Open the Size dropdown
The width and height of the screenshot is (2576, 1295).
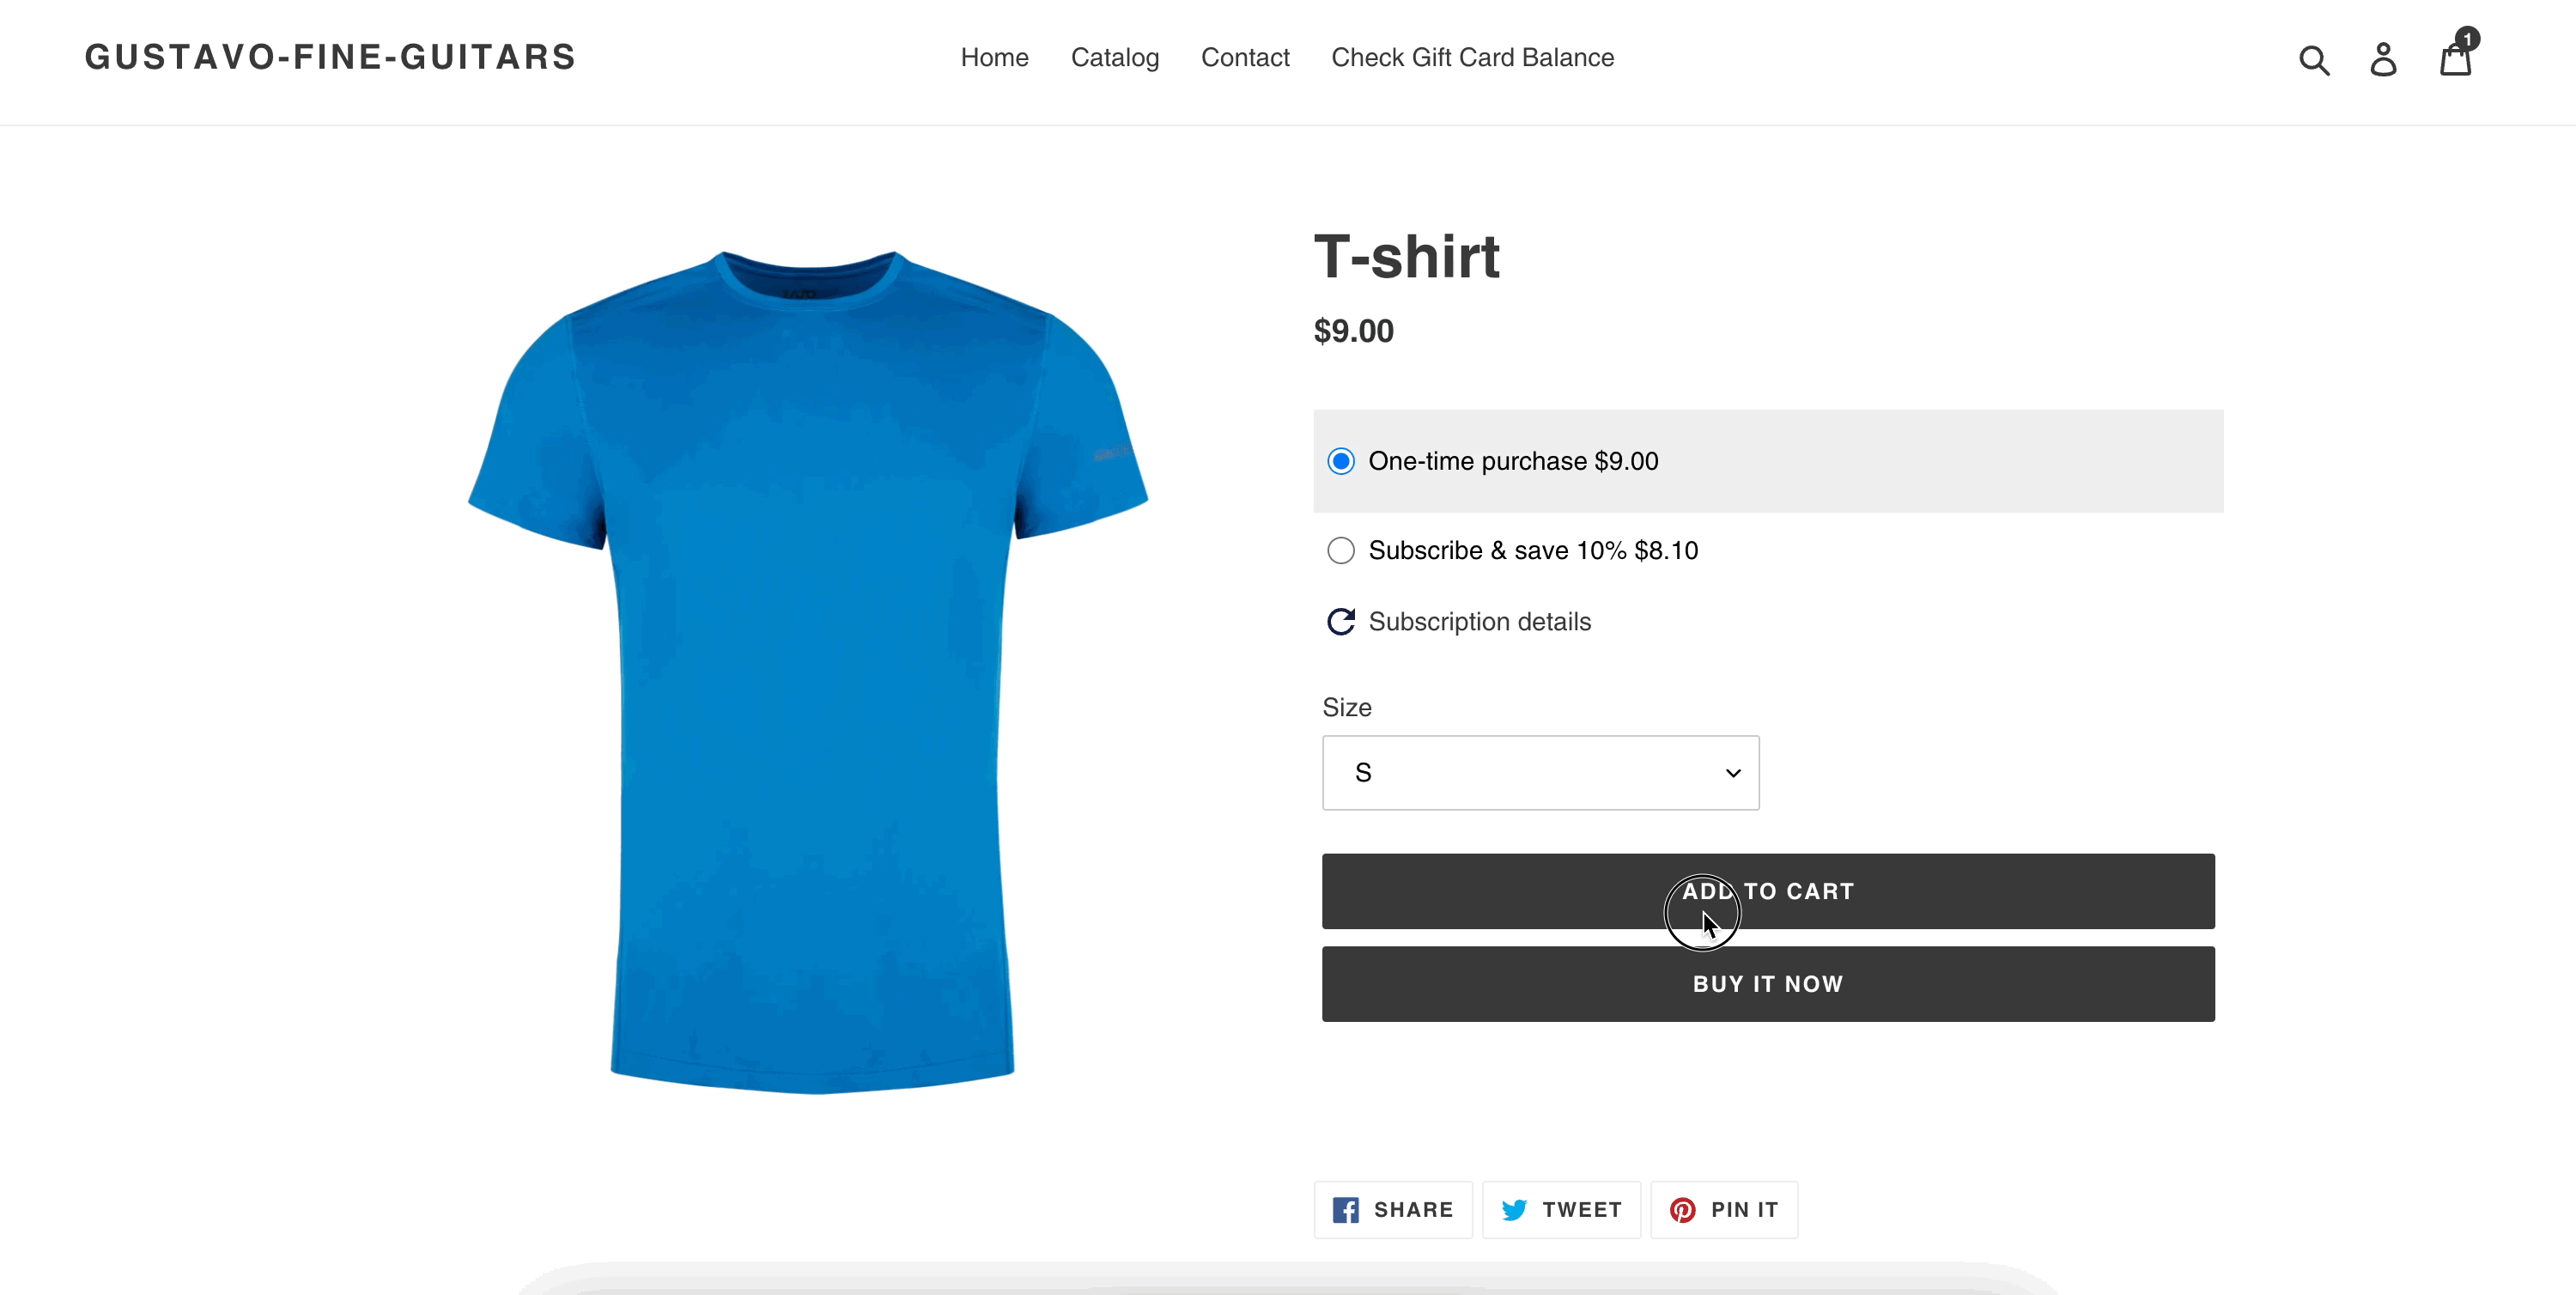coord(1539,773)
